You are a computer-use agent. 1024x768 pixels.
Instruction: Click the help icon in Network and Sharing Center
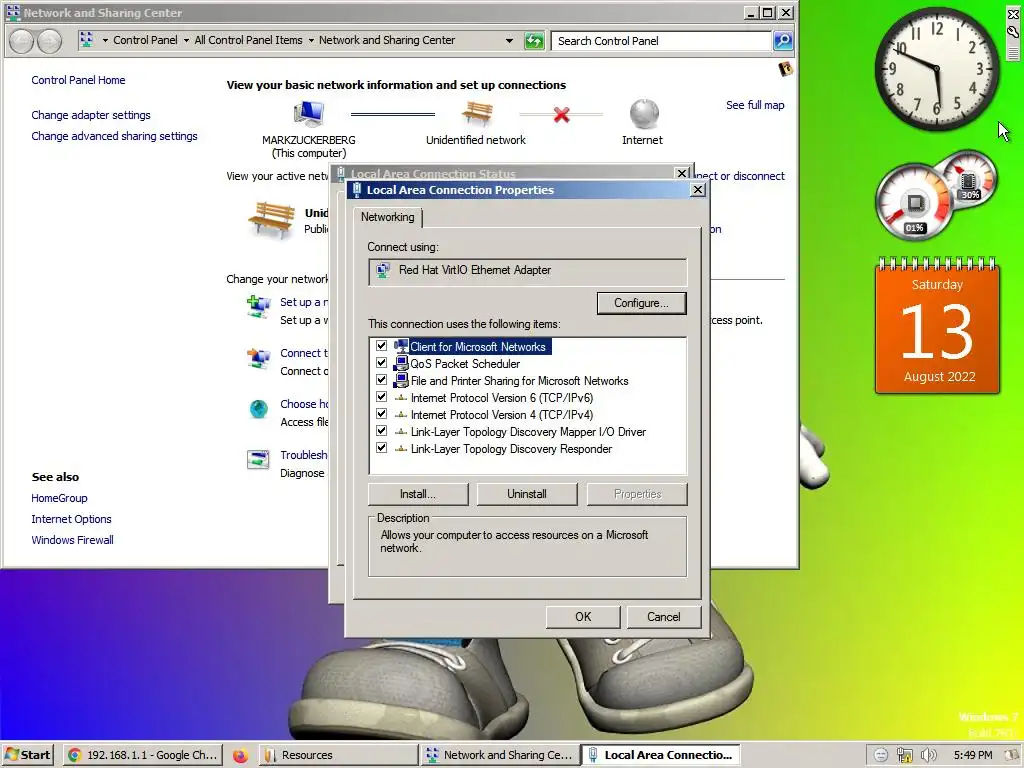(x=786, y=69)
